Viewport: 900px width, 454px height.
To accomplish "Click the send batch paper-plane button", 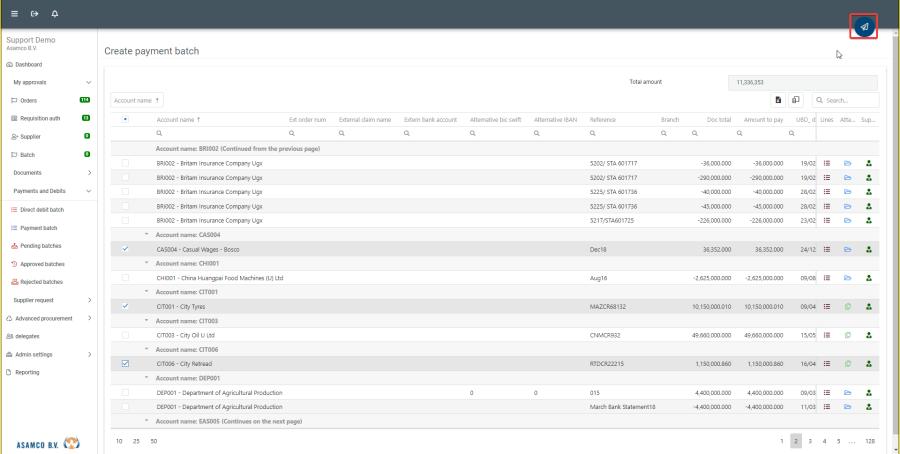I will pos(863,27).
